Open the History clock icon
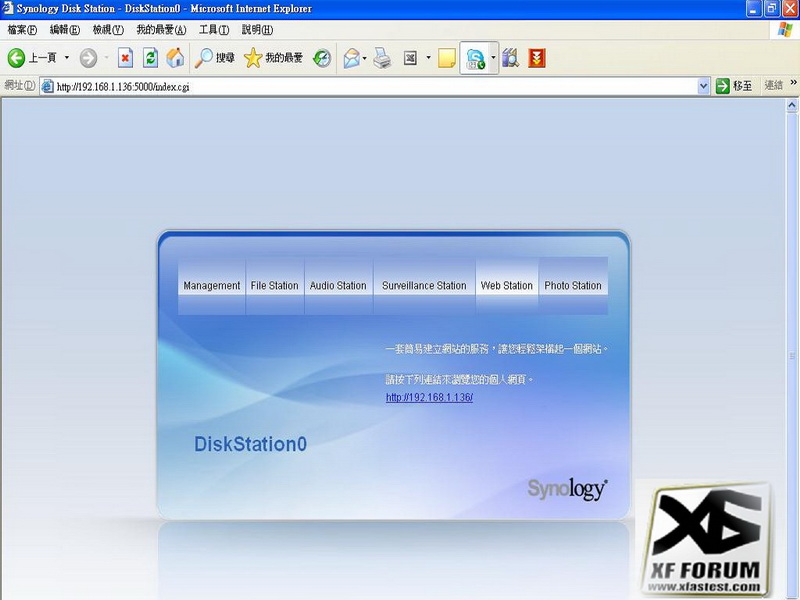The height and width of the screenshot is (600, 800). (x=322, y=58)
